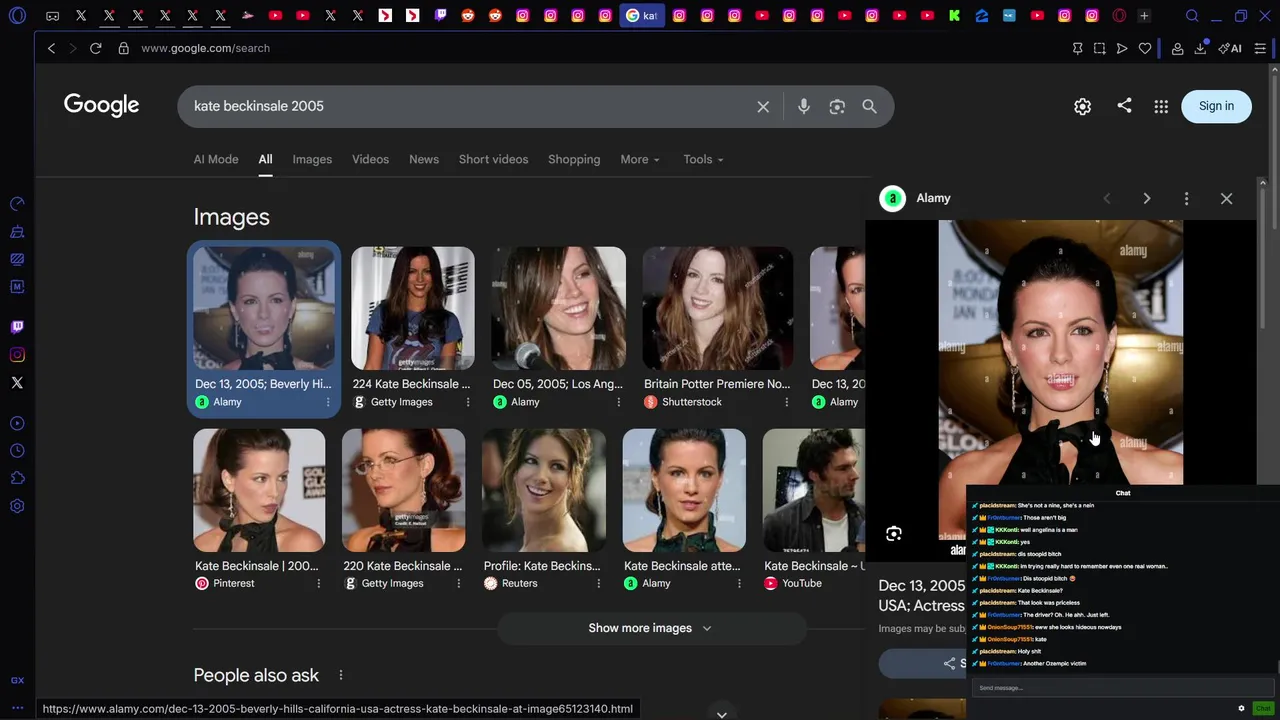Switch to Short videos tab
The width and height of the screenshot is (1280, 720).
[x=493, y=159]
